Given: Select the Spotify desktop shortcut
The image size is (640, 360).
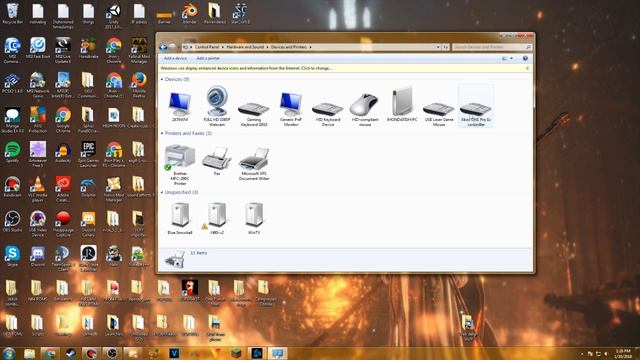Looking at the screenshot, I should pos(12,152).
